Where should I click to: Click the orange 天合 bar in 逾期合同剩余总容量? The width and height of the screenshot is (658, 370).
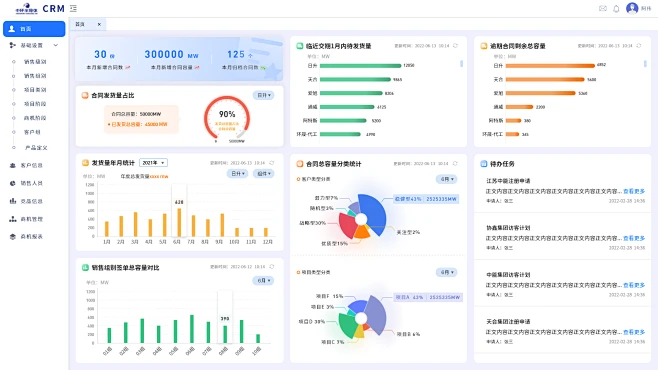click(x=545, y=79)
